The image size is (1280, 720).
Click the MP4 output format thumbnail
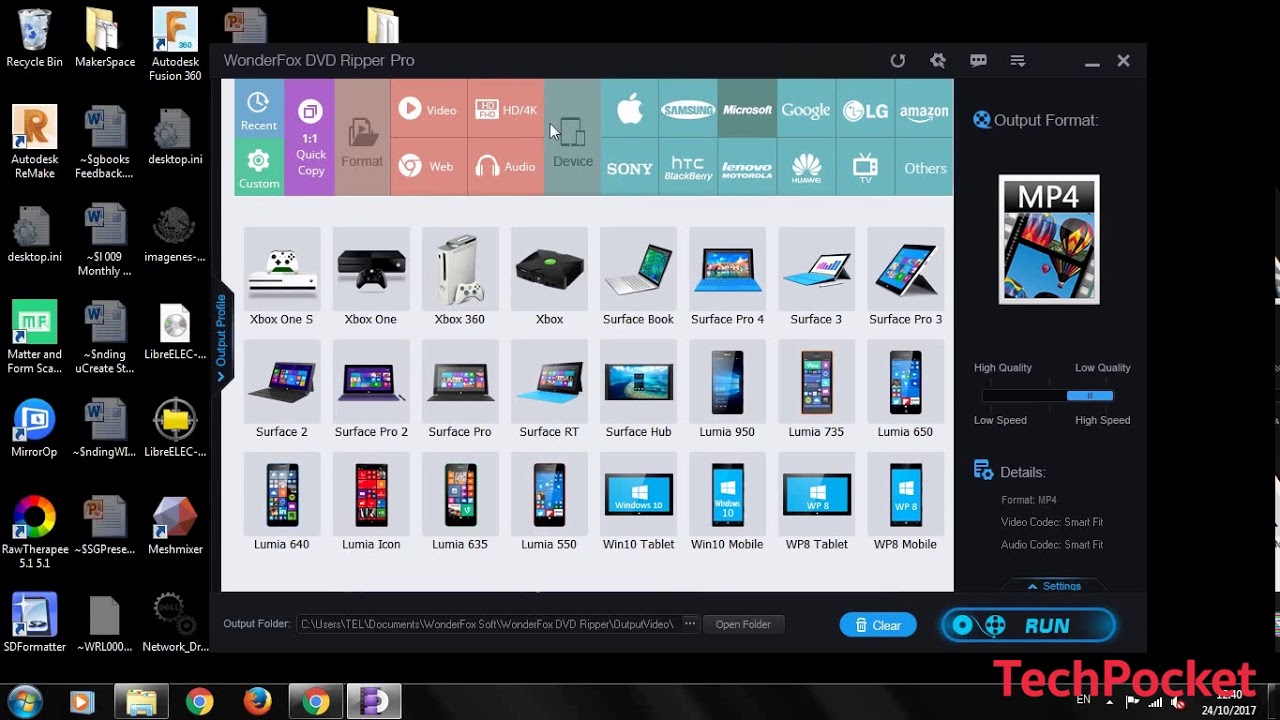(x=1049, y=240)
